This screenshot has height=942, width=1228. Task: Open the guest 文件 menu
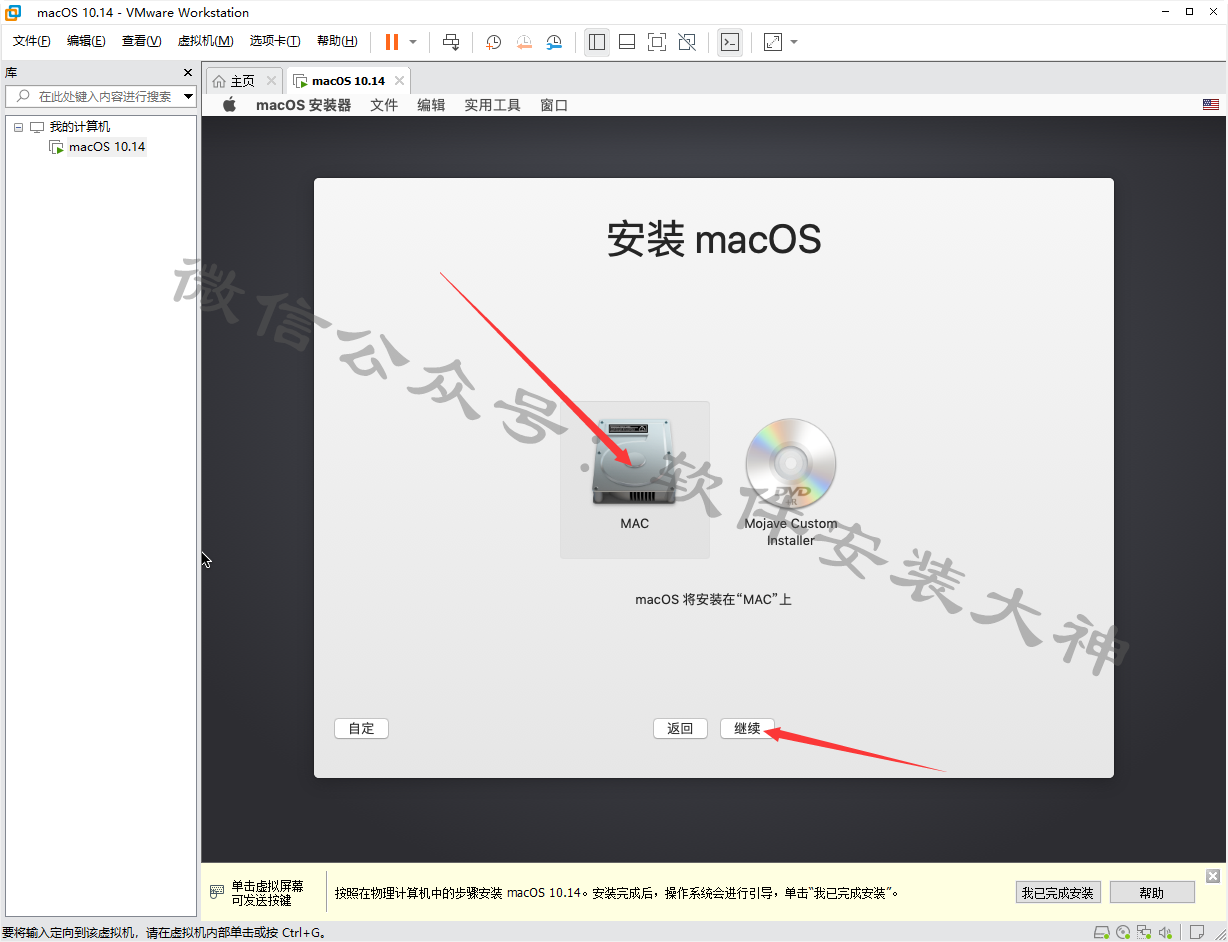point(384,105)
